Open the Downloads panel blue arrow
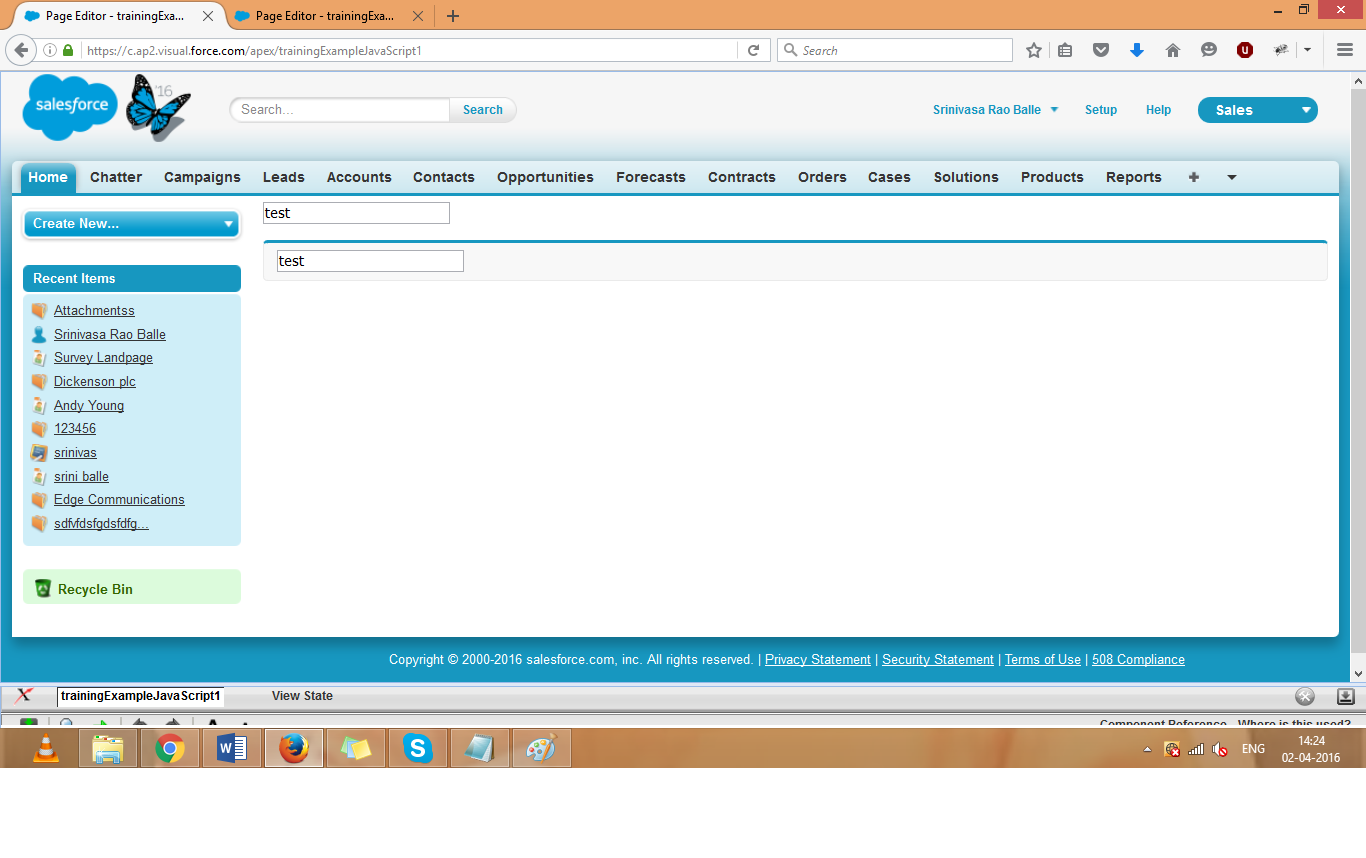Screen dimensions: 1366x858 [x=1137, y=49]
